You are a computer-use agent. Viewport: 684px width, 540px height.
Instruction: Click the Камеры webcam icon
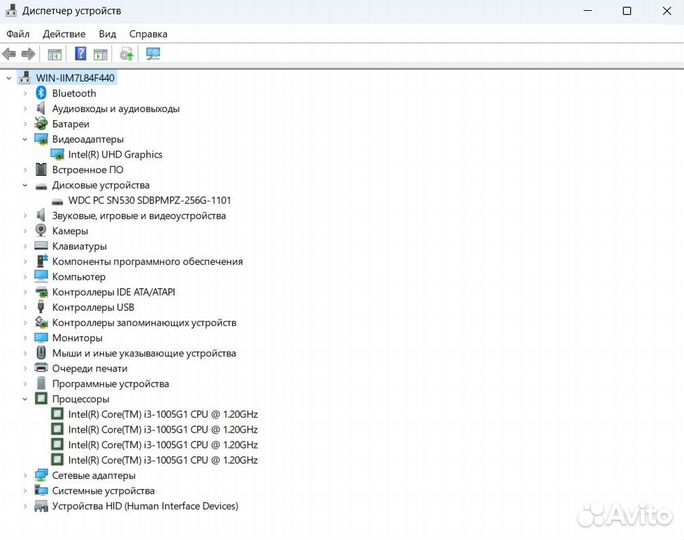(x=41, y=230)
